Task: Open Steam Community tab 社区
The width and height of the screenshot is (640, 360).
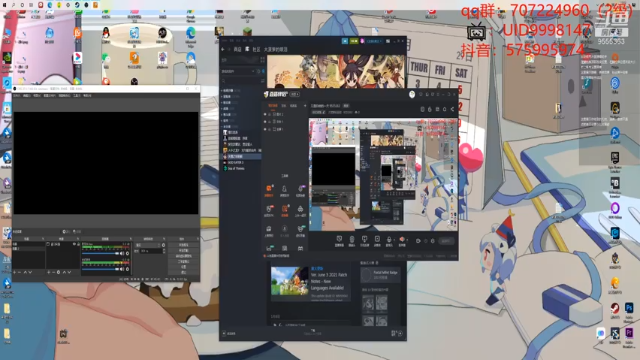Action: point(256,49)
